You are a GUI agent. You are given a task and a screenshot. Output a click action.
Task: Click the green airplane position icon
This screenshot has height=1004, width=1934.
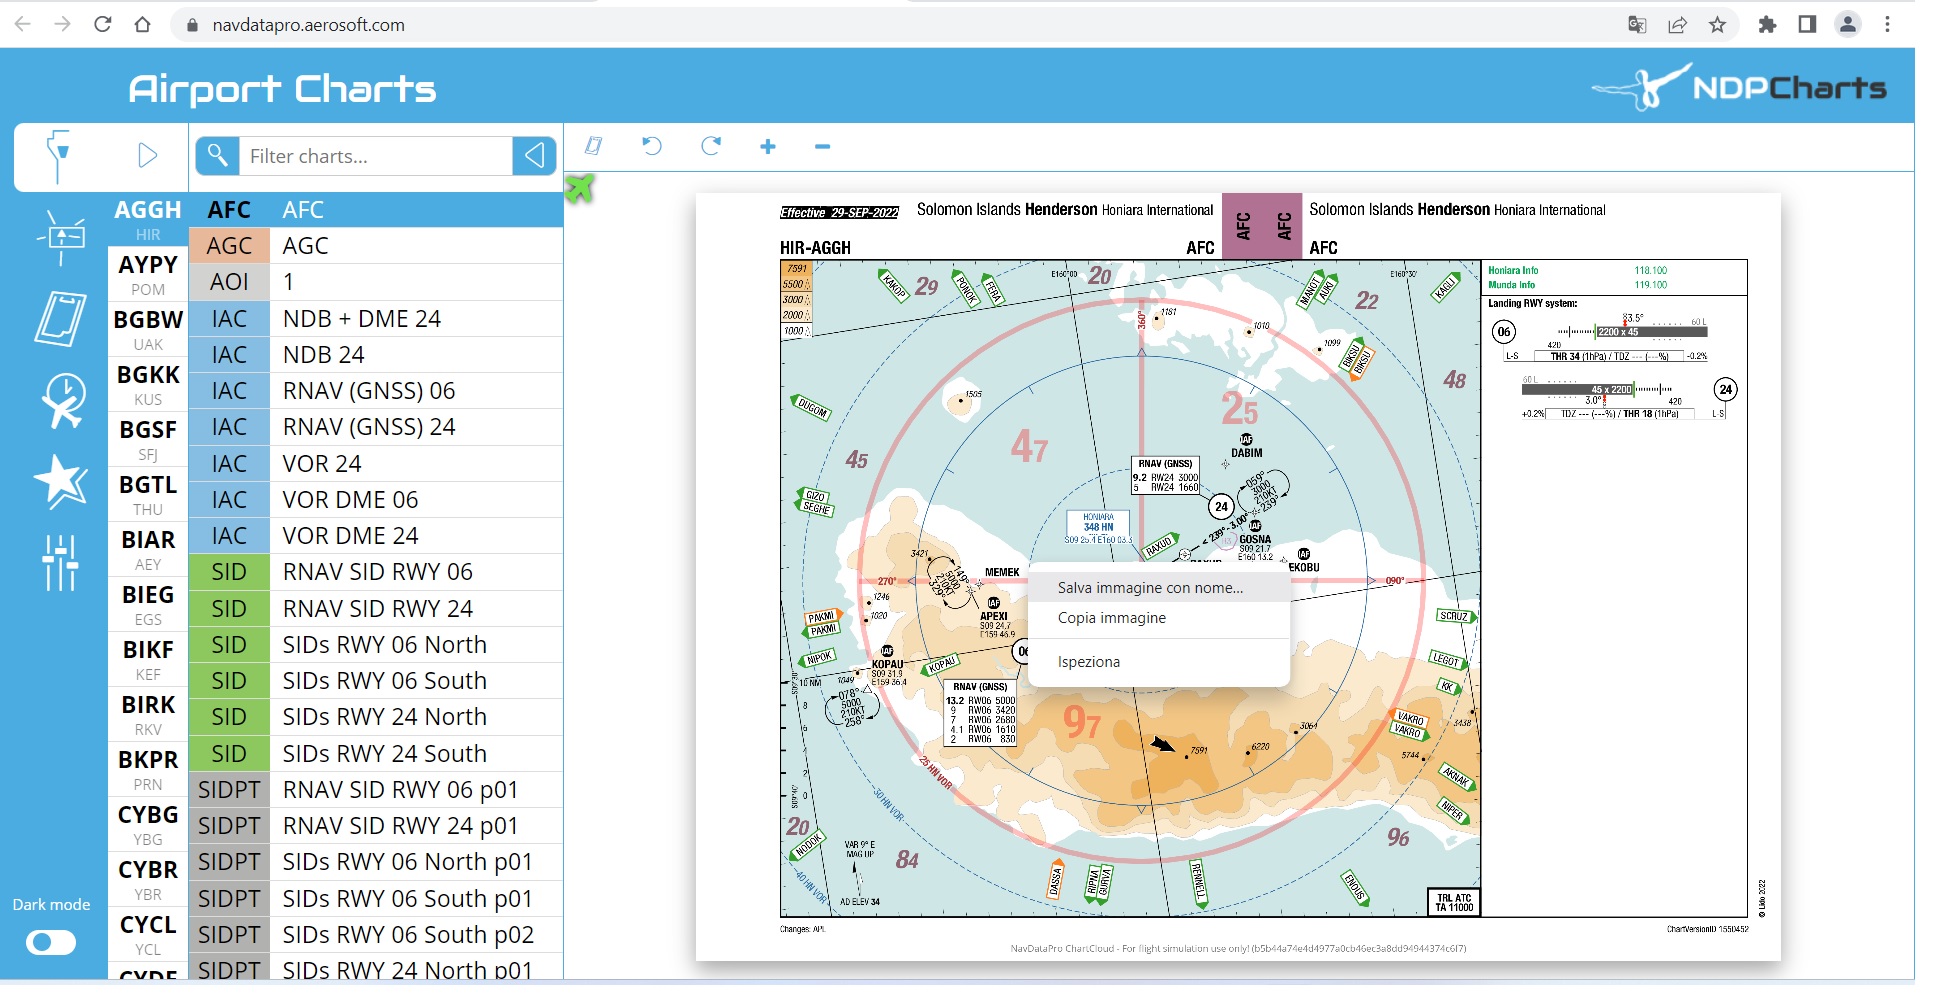click(580, 187)
